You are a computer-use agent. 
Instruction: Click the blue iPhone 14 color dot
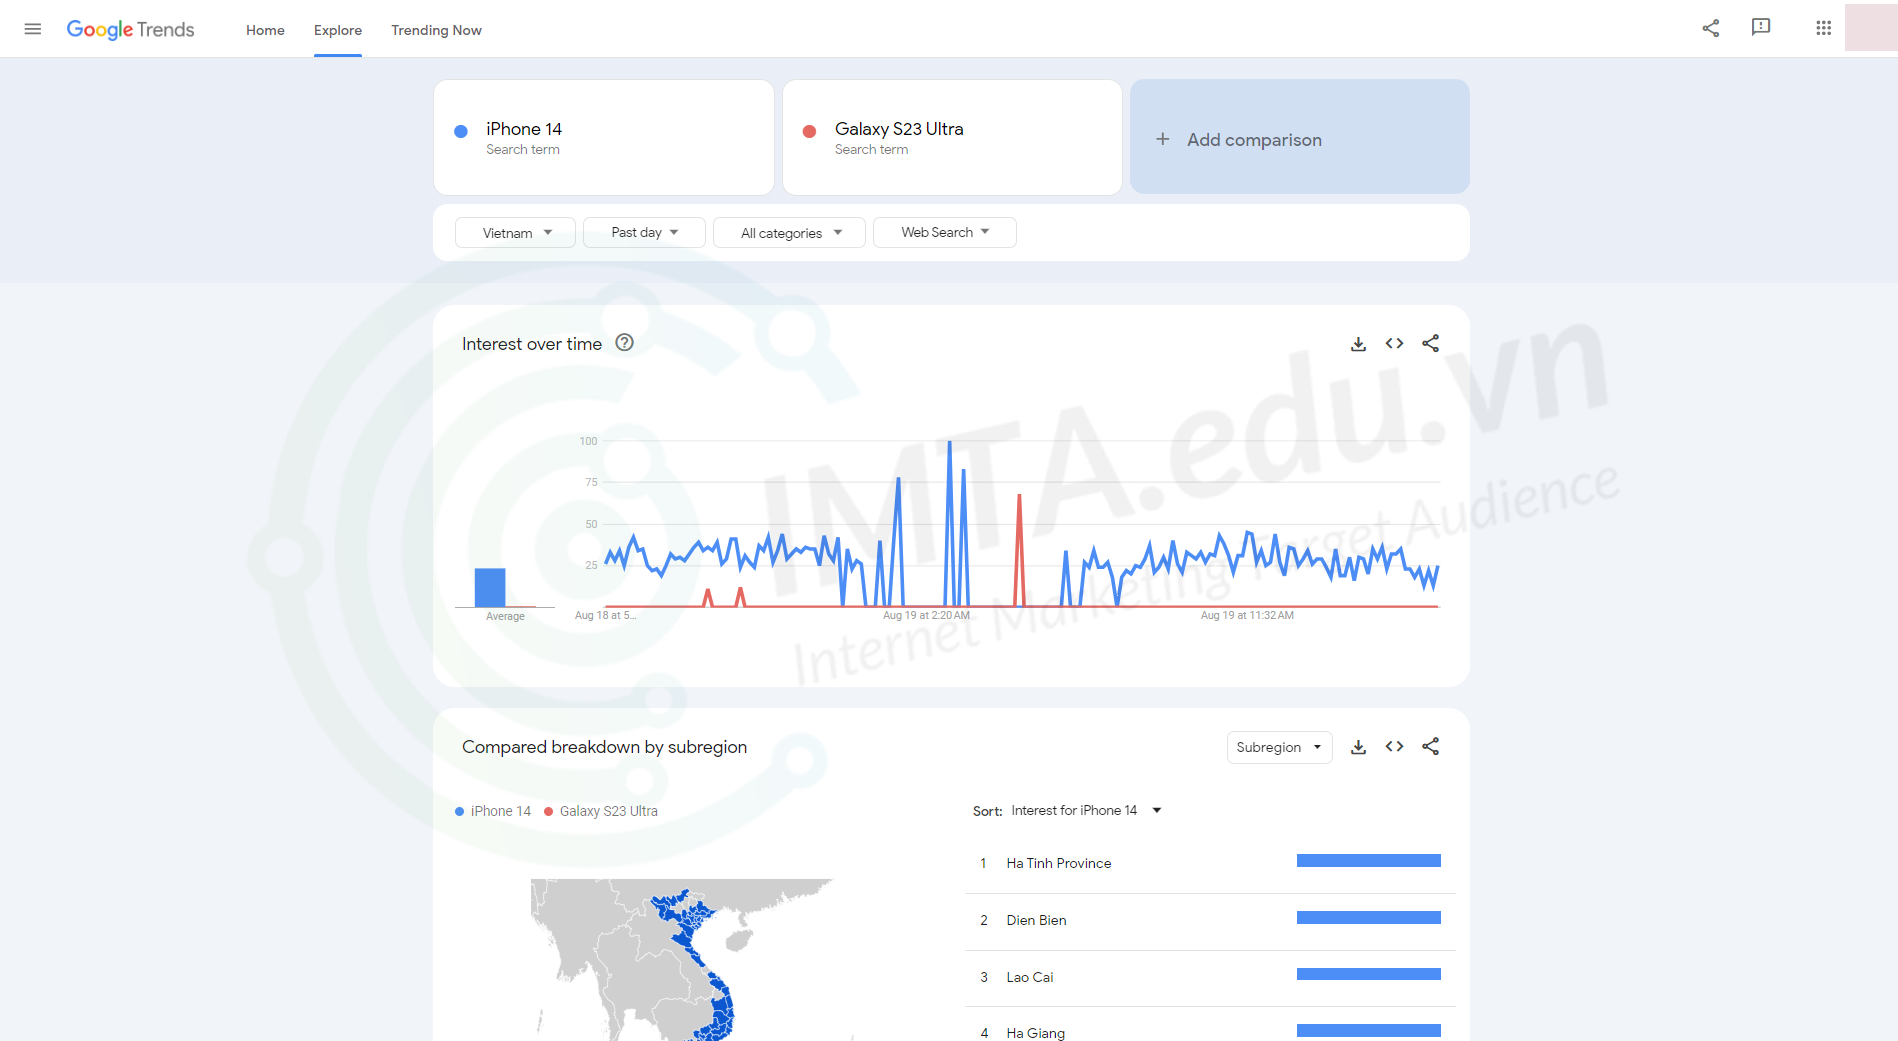click(461, 131)
